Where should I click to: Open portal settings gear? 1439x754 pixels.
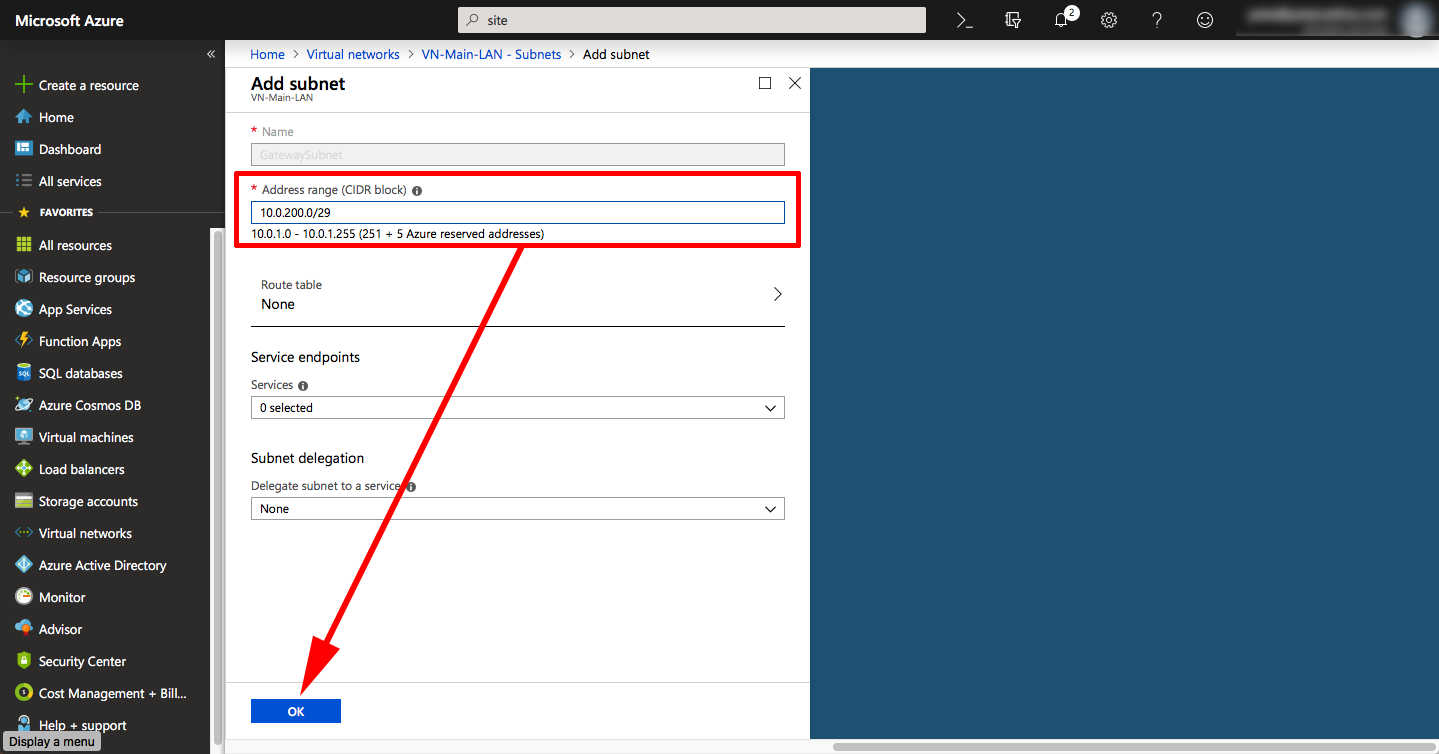1109,20
